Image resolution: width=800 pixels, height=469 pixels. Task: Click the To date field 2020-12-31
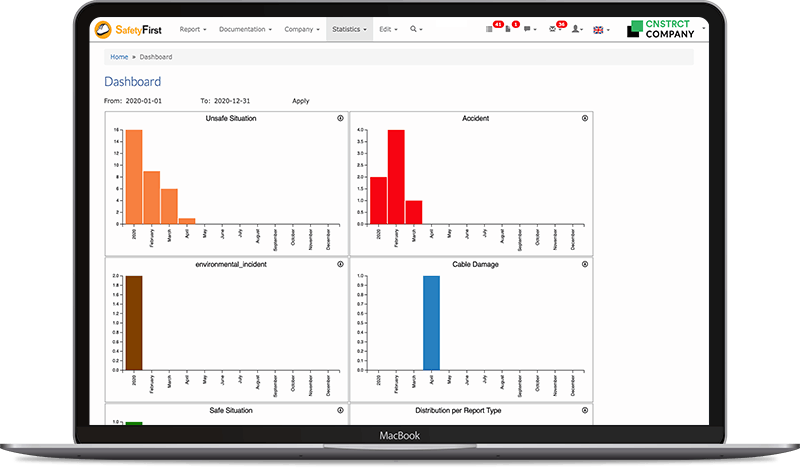click(x=232, y=101)
